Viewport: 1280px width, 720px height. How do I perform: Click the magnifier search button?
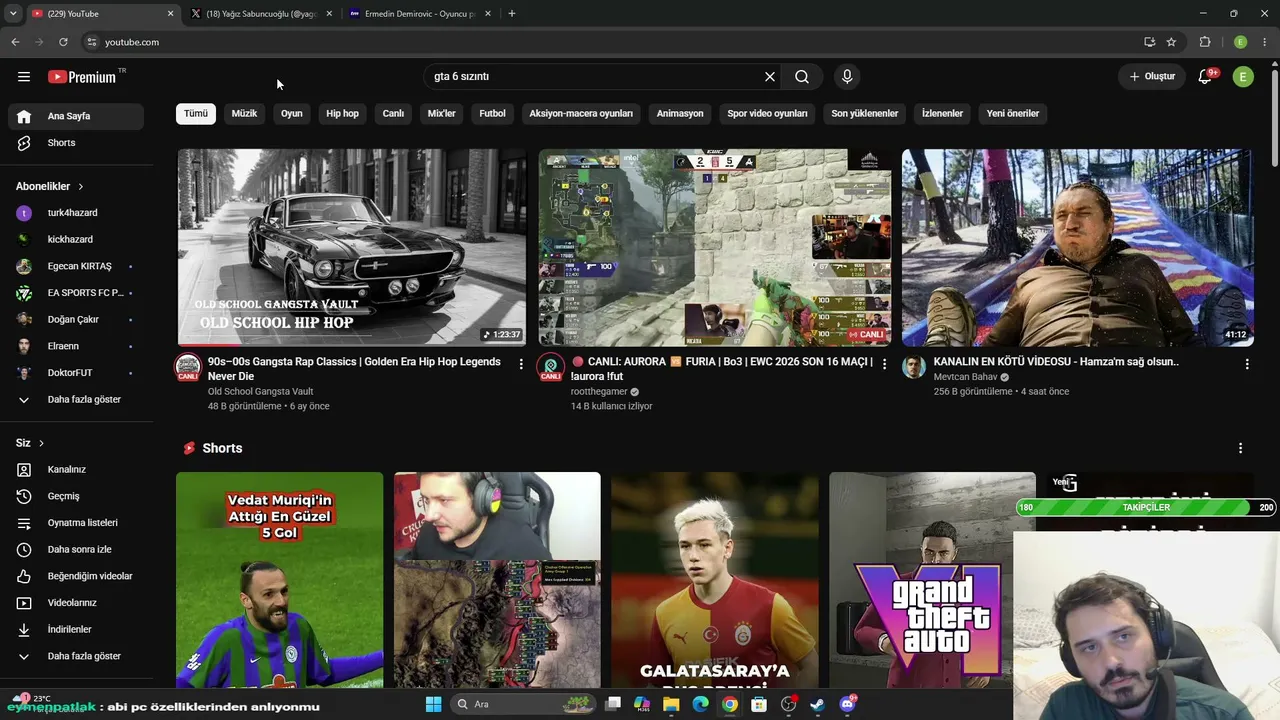[x=802, y=77]
